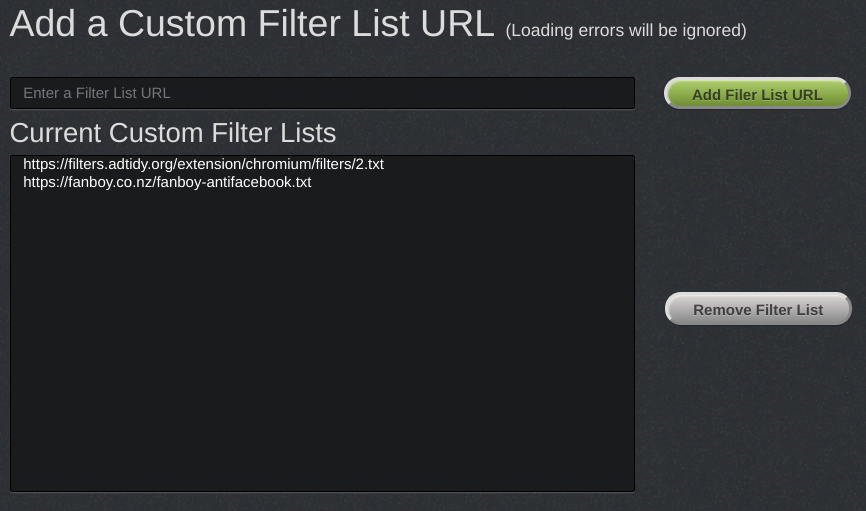
Task: Highlight the second URL in the filter lists box
Action: [167, 182]
